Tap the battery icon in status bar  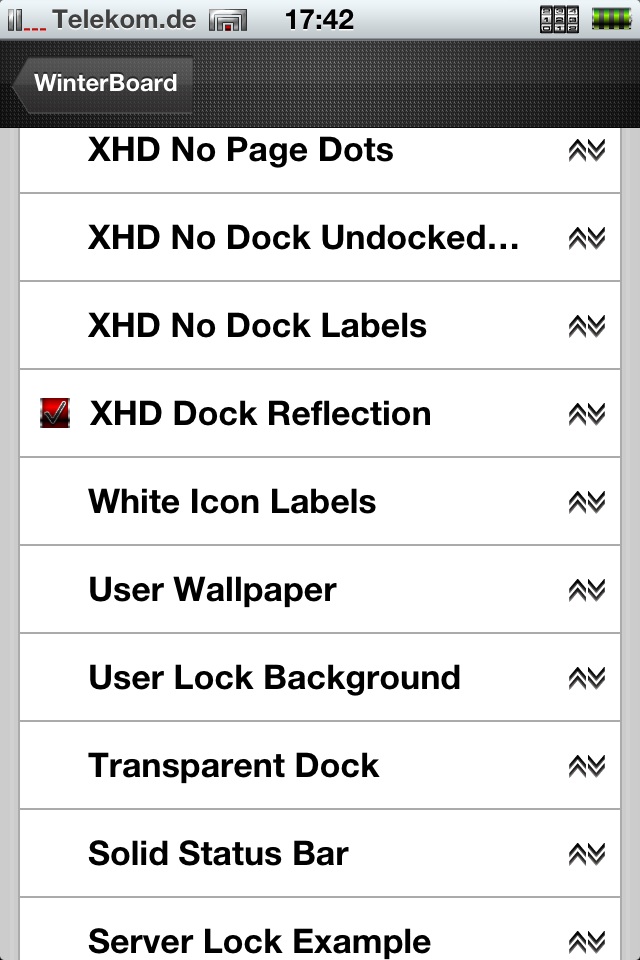pos(609,18)
